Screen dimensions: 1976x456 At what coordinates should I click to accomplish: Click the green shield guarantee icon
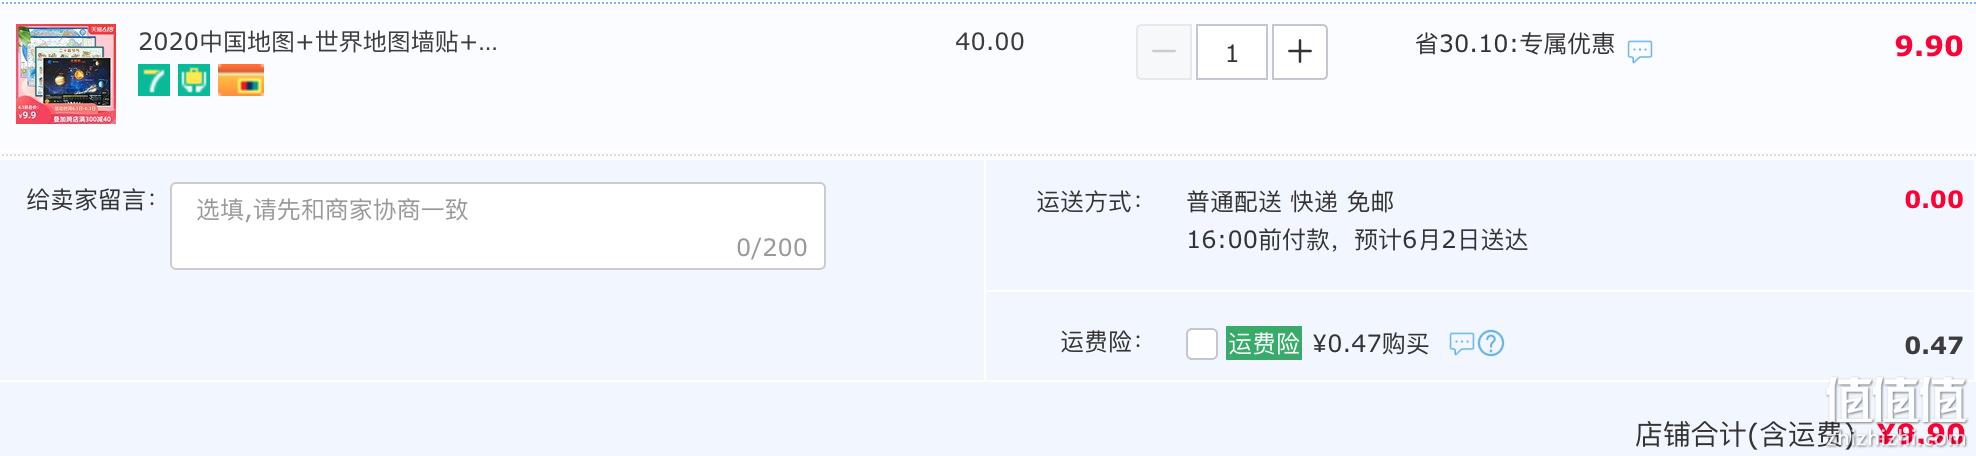pos(194,80)
